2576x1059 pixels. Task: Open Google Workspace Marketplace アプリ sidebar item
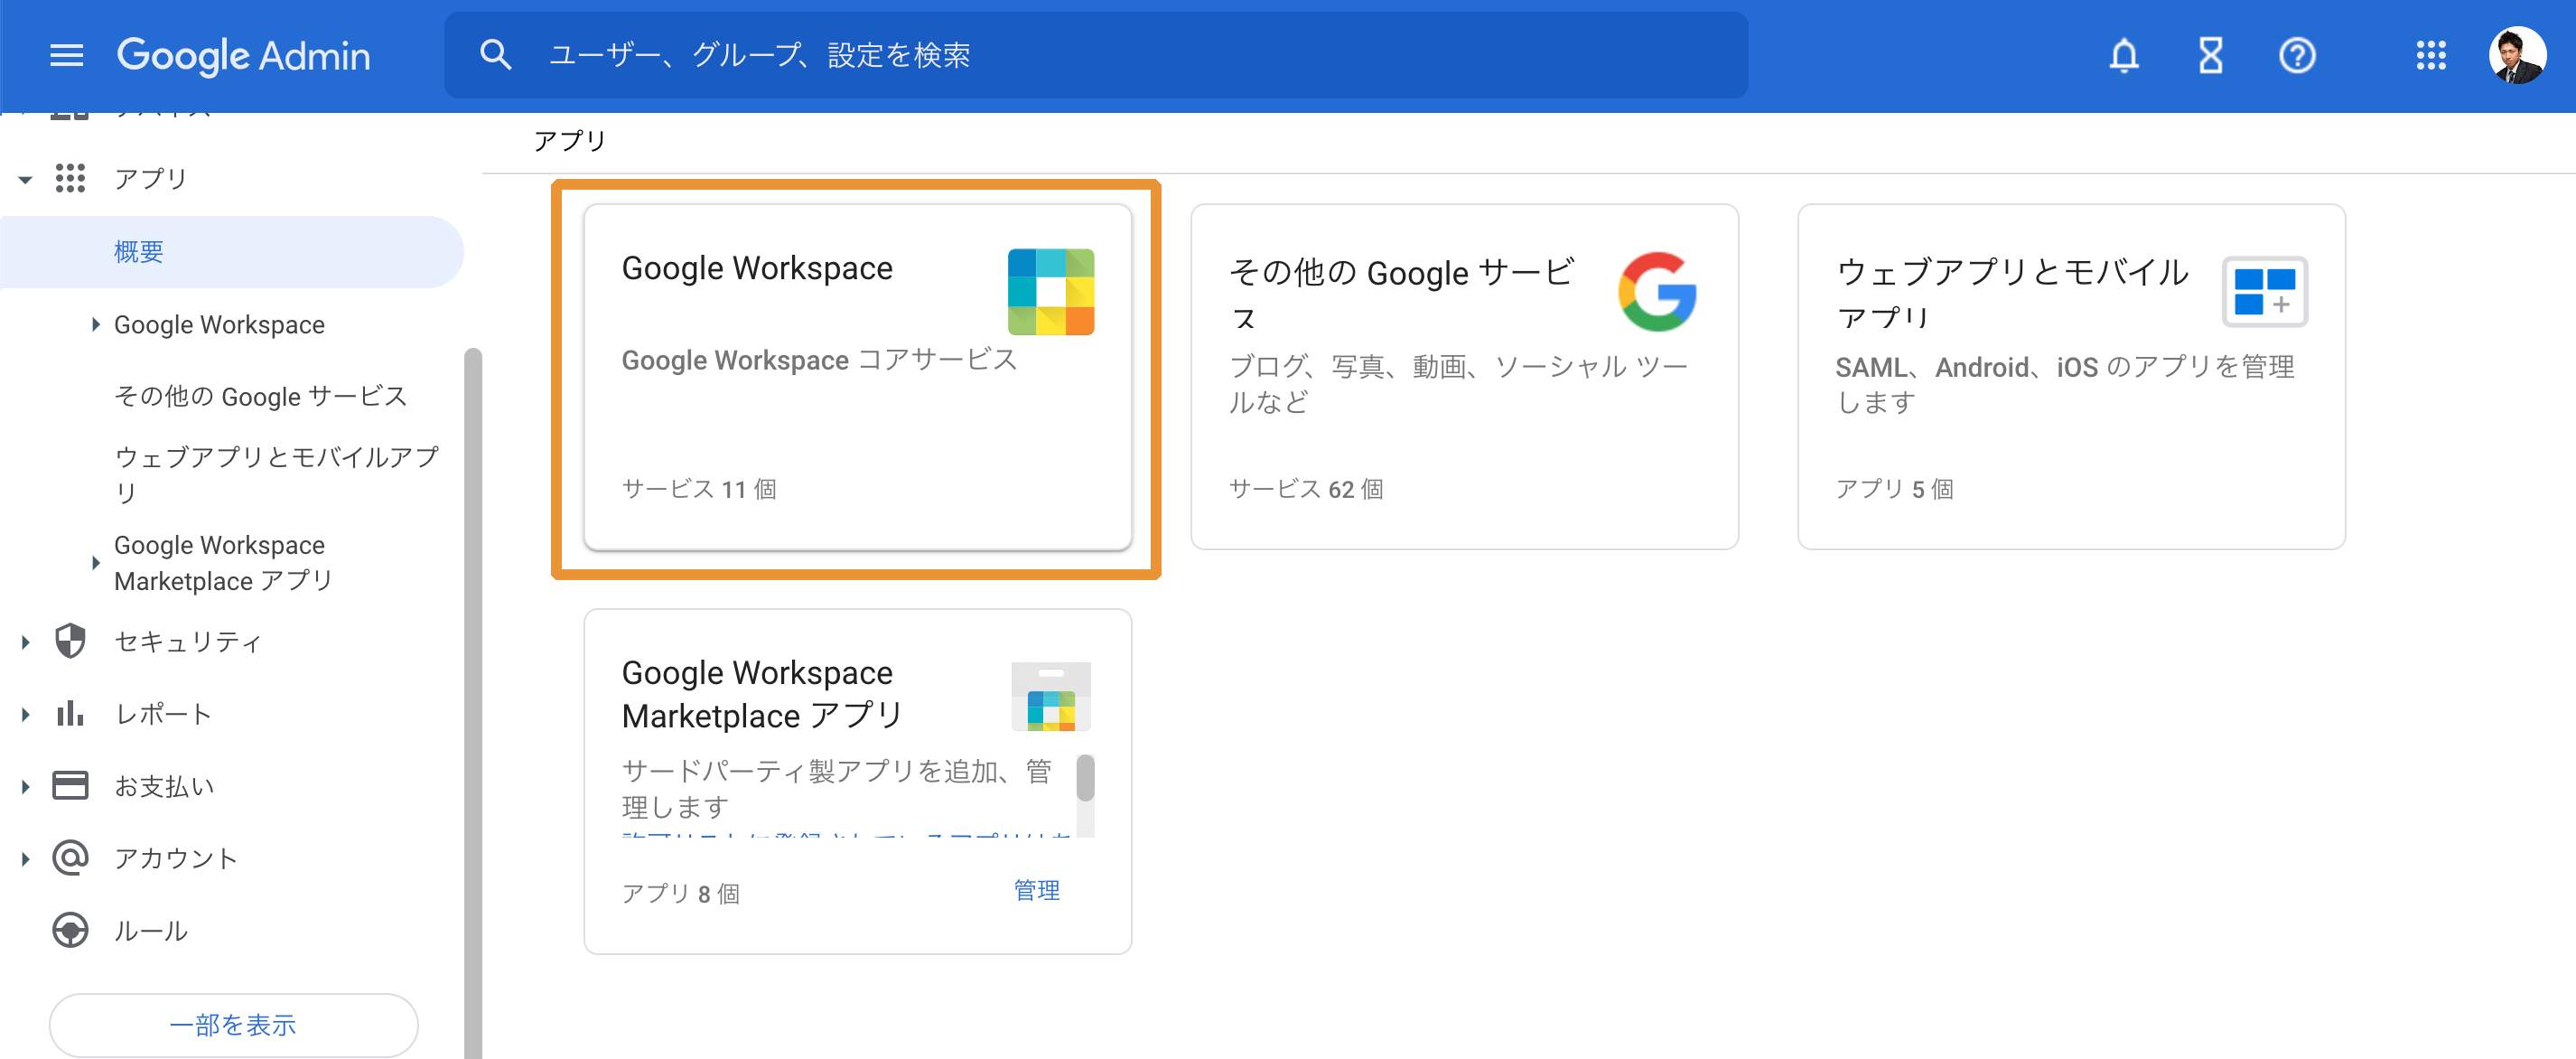pos(223,563)
